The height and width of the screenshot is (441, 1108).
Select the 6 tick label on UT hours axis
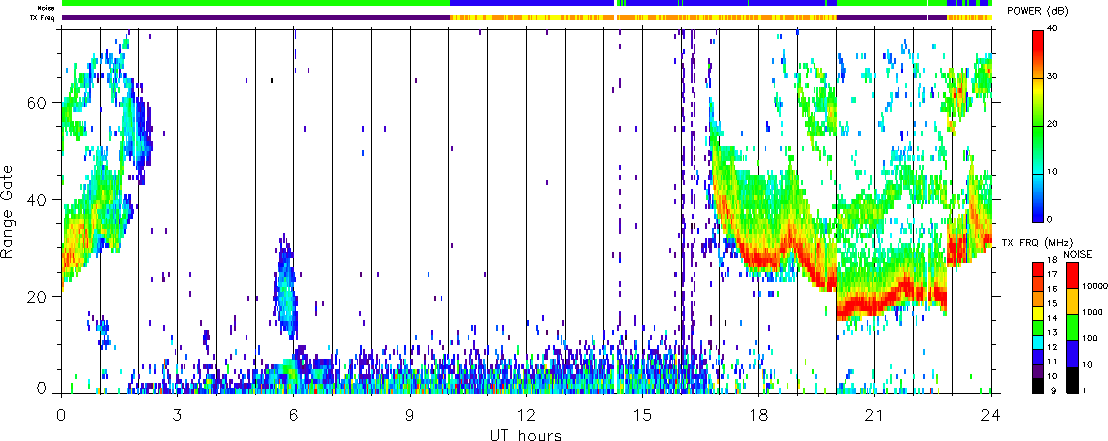[x=294, y=414]
